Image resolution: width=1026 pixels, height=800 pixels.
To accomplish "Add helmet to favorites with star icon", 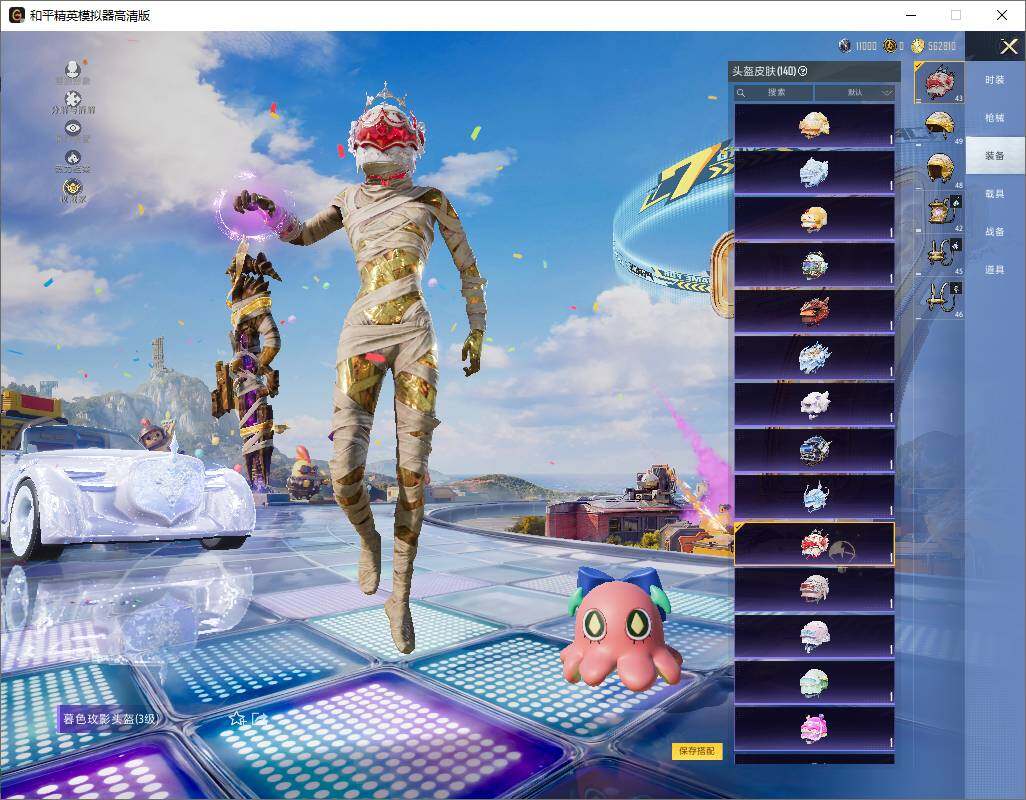I will (236, 719).
